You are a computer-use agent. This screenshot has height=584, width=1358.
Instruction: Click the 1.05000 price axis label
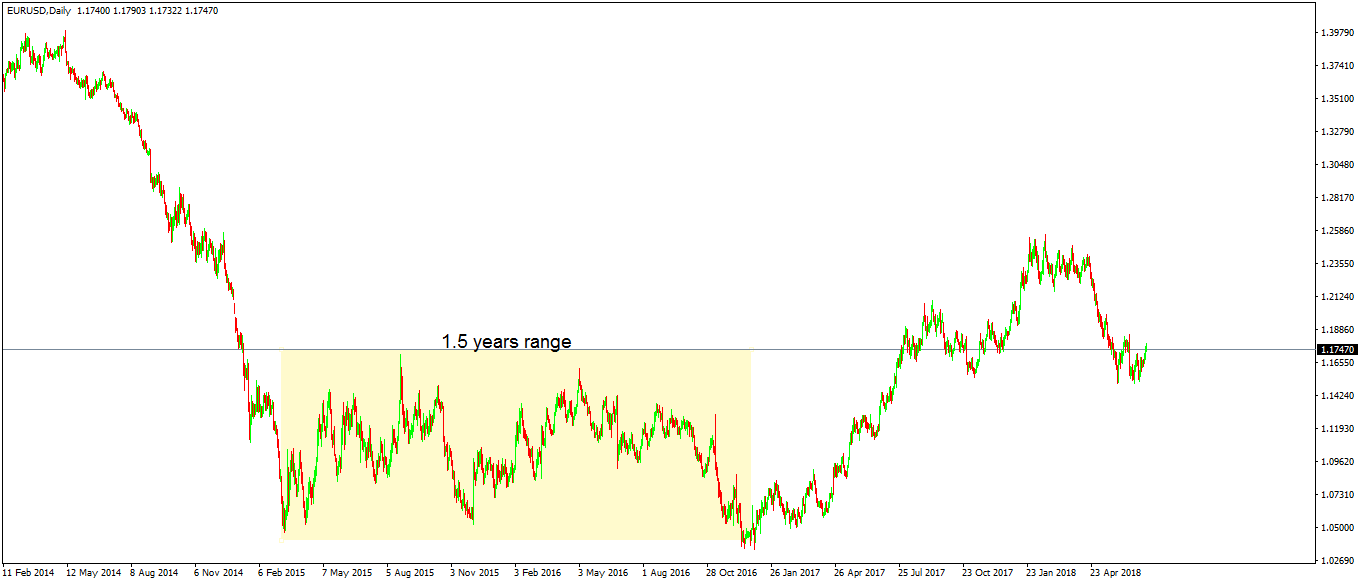[1337, 528]
